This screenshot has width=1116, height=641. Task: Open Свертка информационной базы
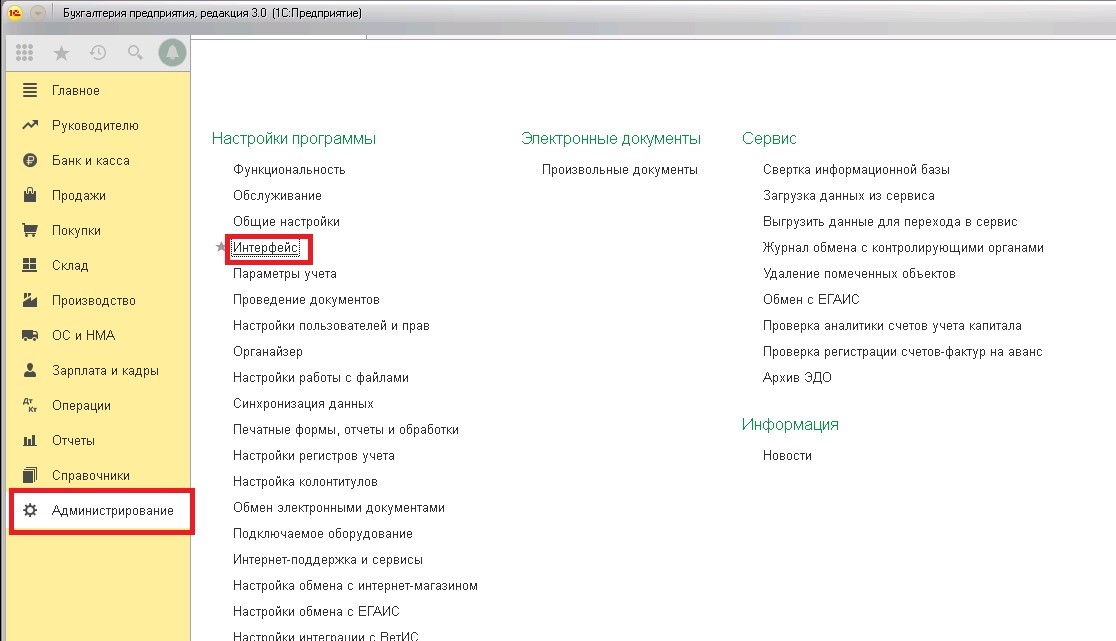pos(855,170)
